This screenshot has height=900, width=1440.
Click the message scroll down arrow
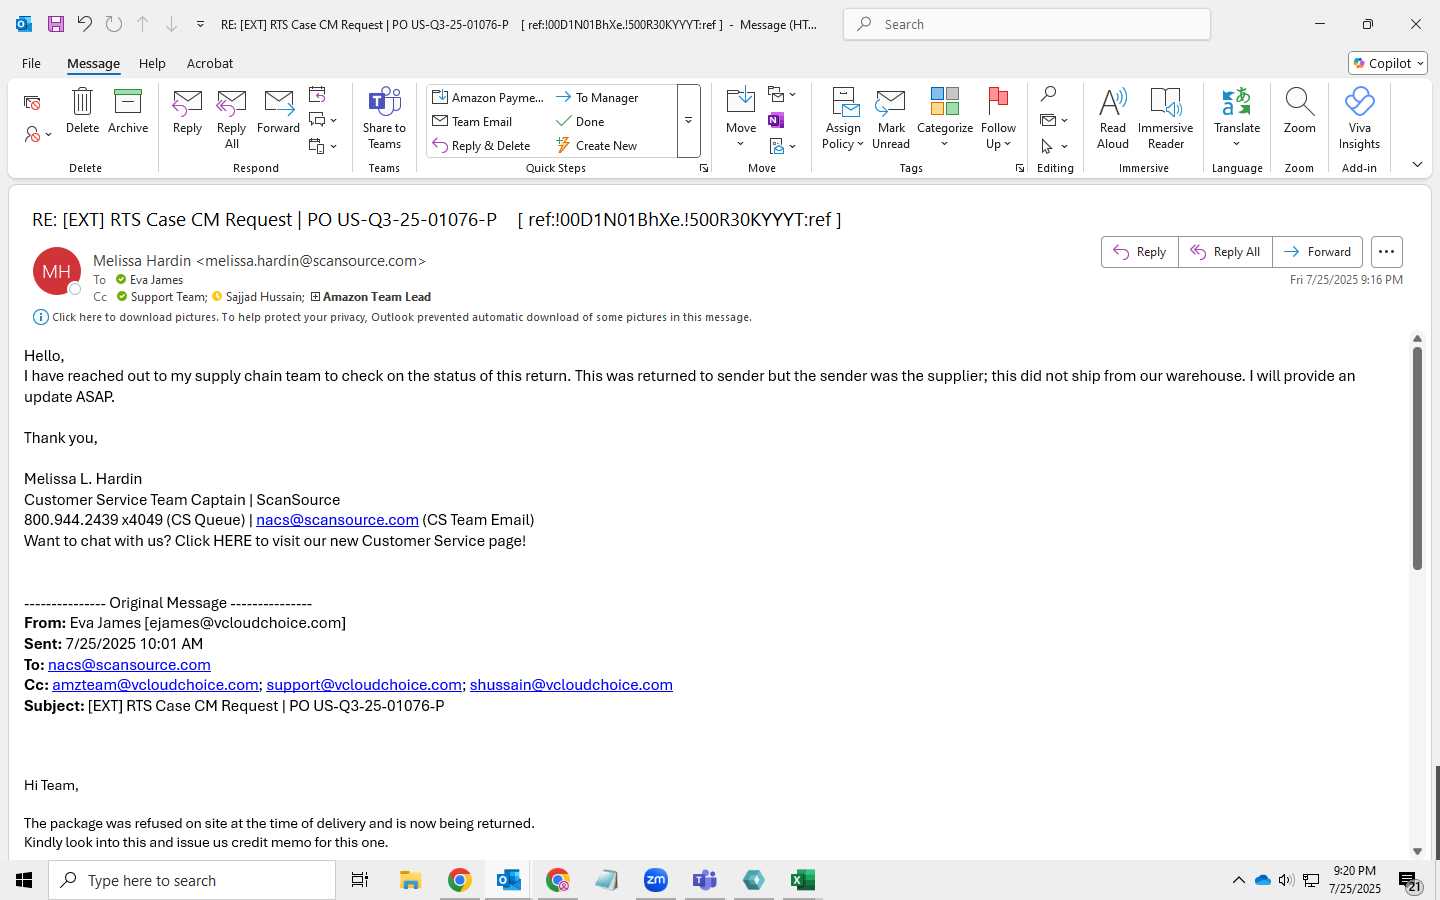[x=1417, y=851]
